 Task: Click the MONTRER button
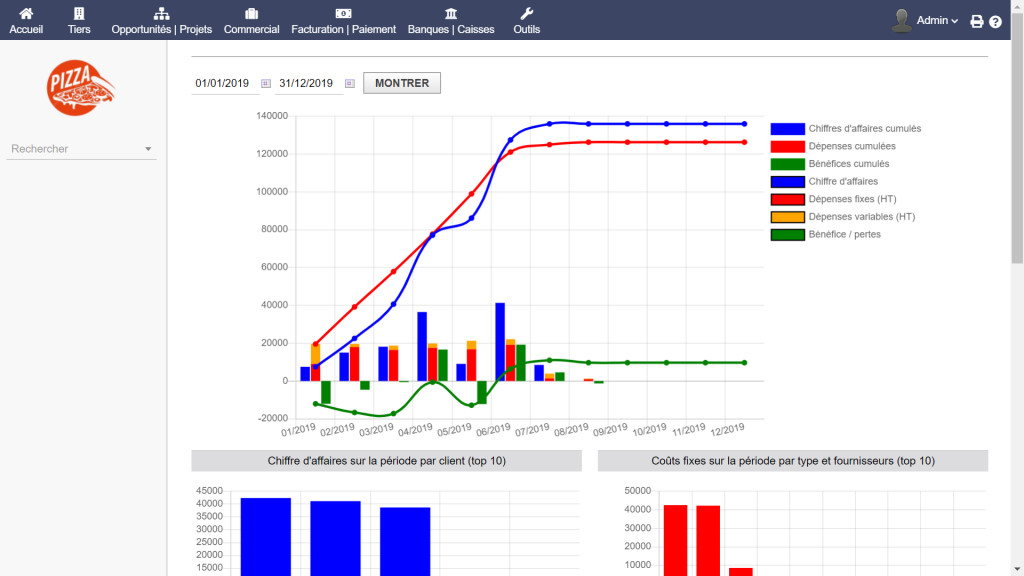click(x=402, y=83)
